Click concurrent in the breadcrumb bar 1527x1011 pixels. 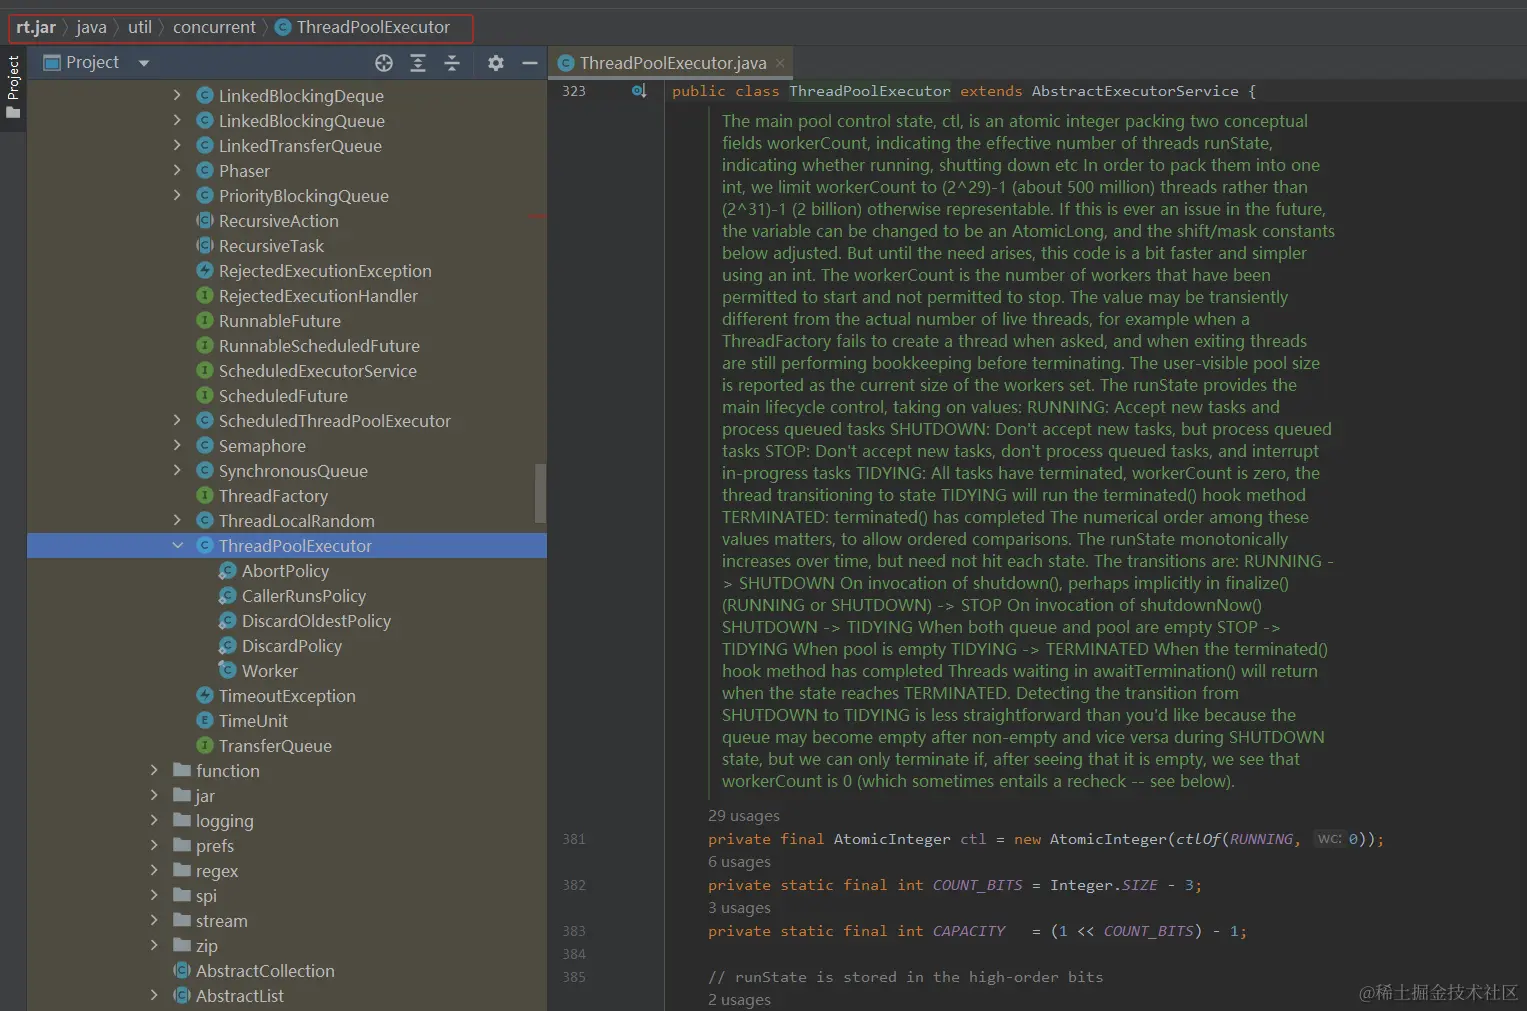click(x=214, y=27)
